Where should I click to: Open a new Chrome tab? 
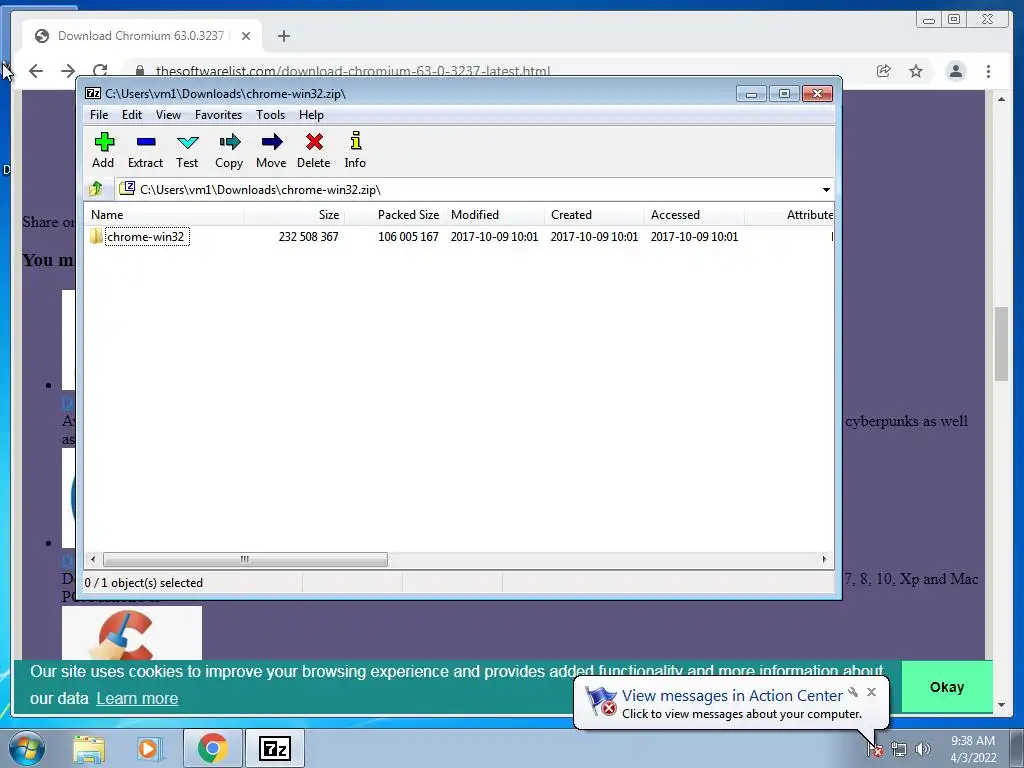(283, 36)
